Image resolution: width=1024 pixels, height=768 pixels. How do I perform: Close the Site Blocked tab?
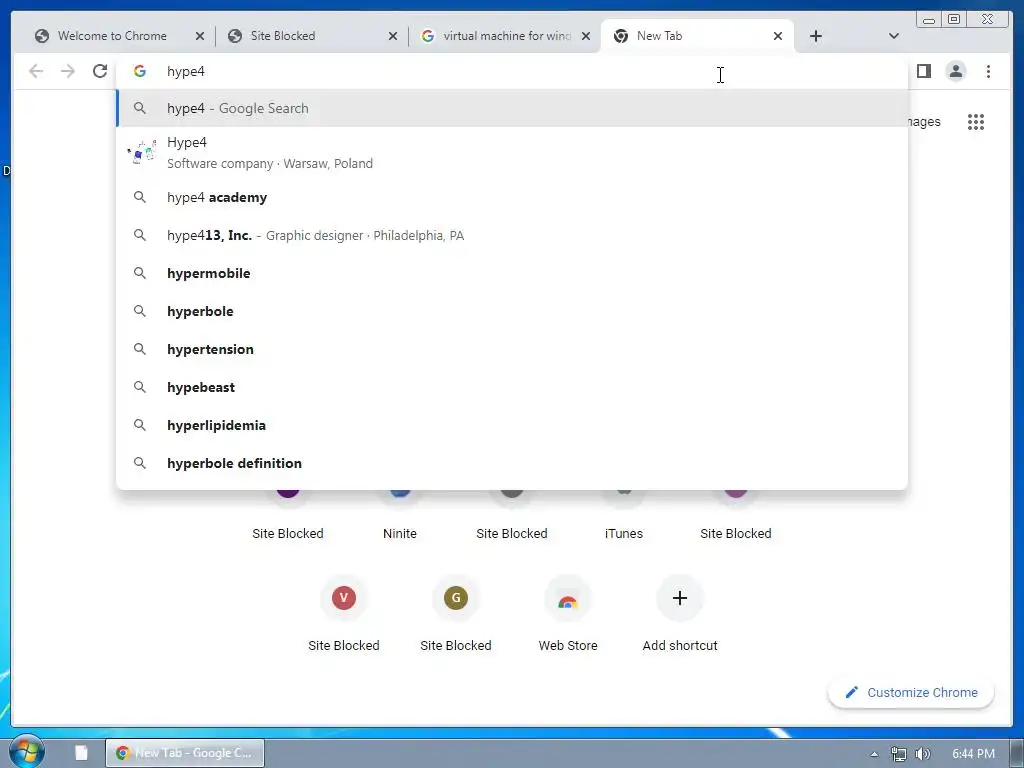(392, 36)
